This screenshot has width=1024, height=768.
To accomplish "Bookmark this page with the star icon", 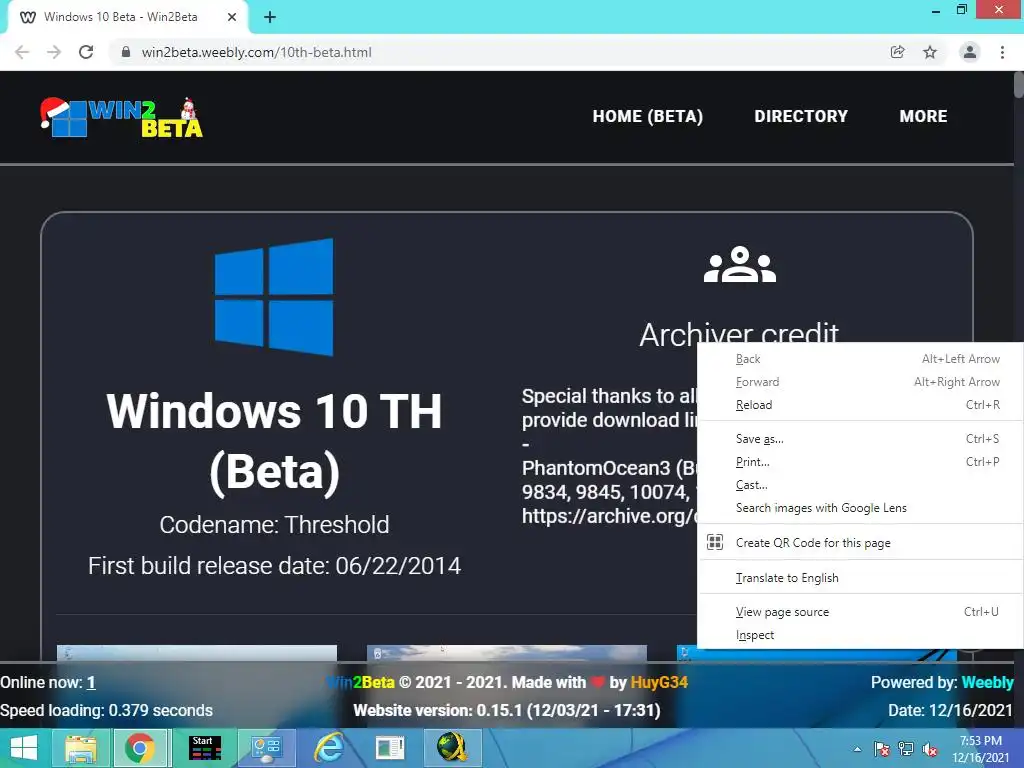I will pyautogui.click(x=930, y=52).
